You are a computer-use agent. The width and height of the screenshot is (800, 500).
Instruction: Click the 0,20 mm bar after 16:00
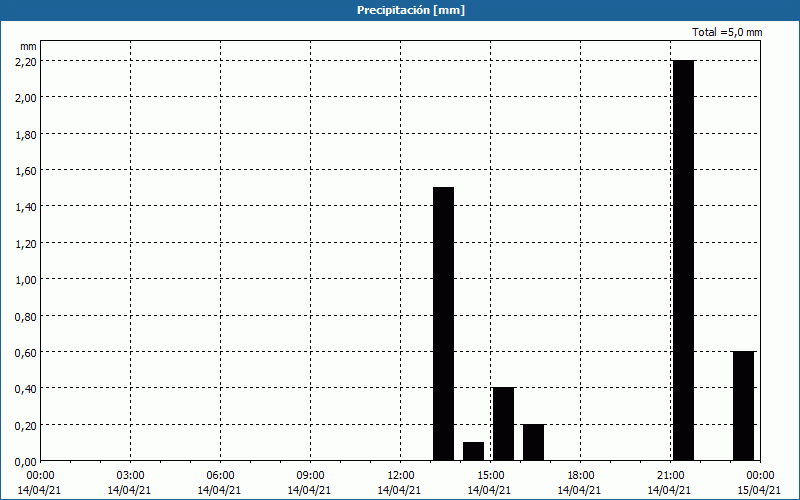click(534, 442)
